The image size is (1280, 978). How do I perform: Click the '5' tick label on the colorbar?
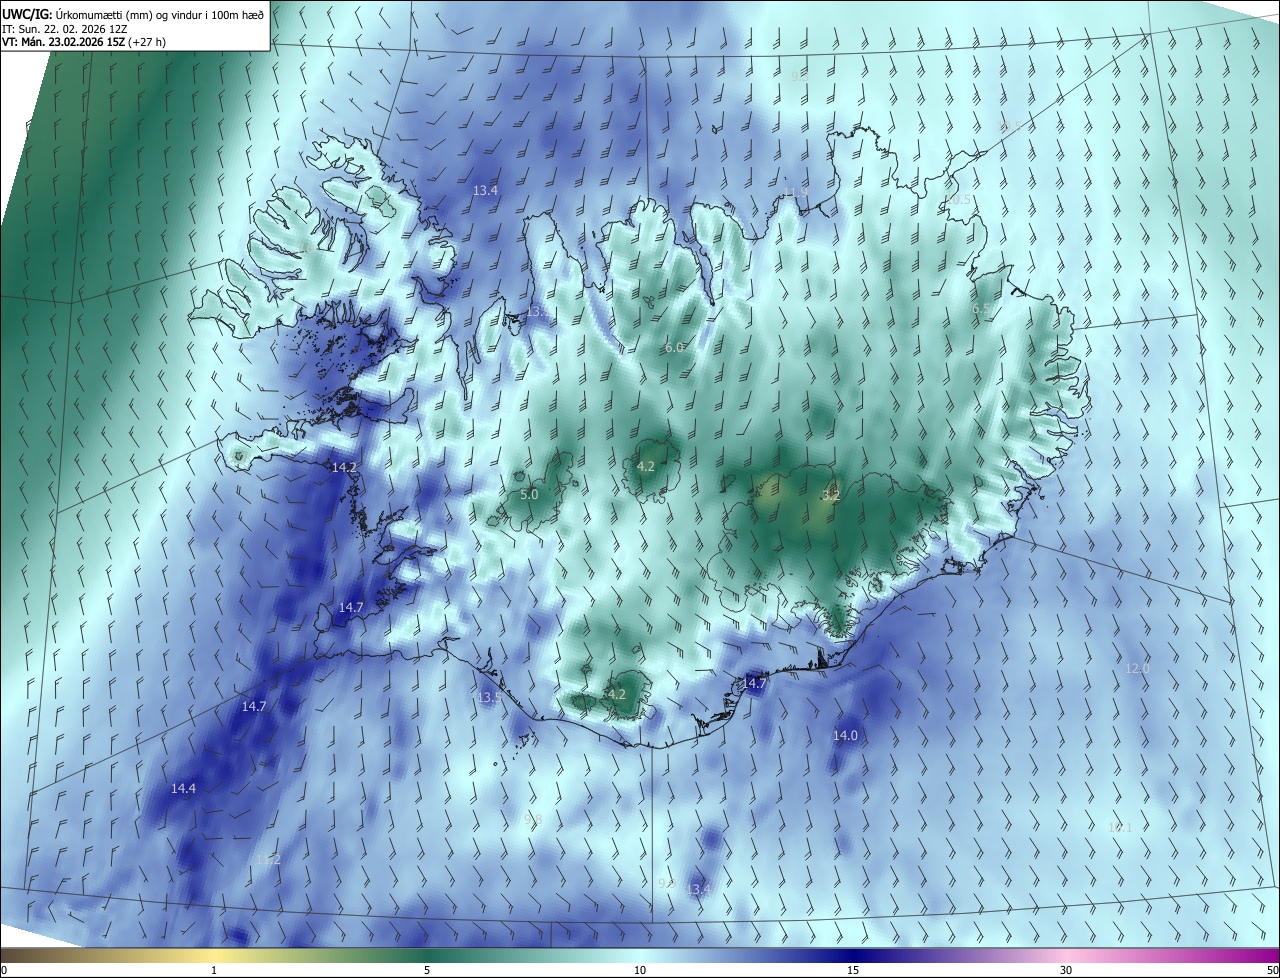pos(427,970)
